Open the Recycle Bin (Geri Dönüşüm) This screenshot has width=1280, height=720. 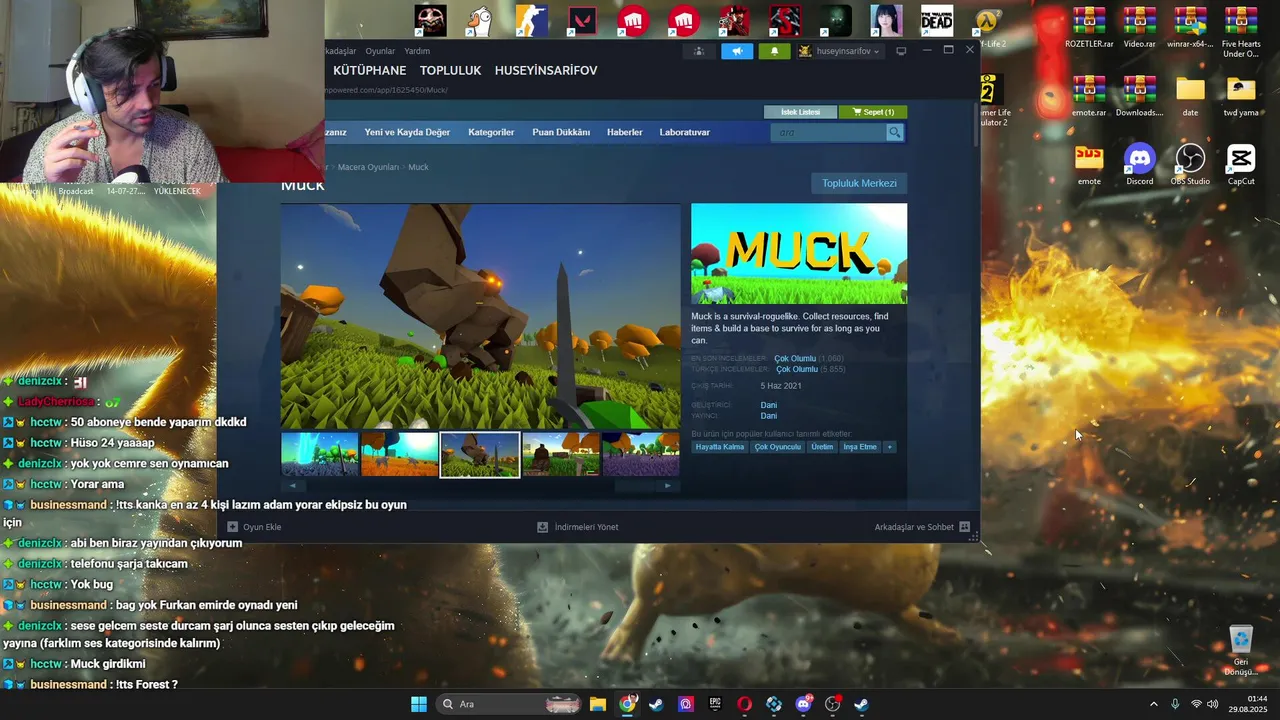click(1240, 650)
